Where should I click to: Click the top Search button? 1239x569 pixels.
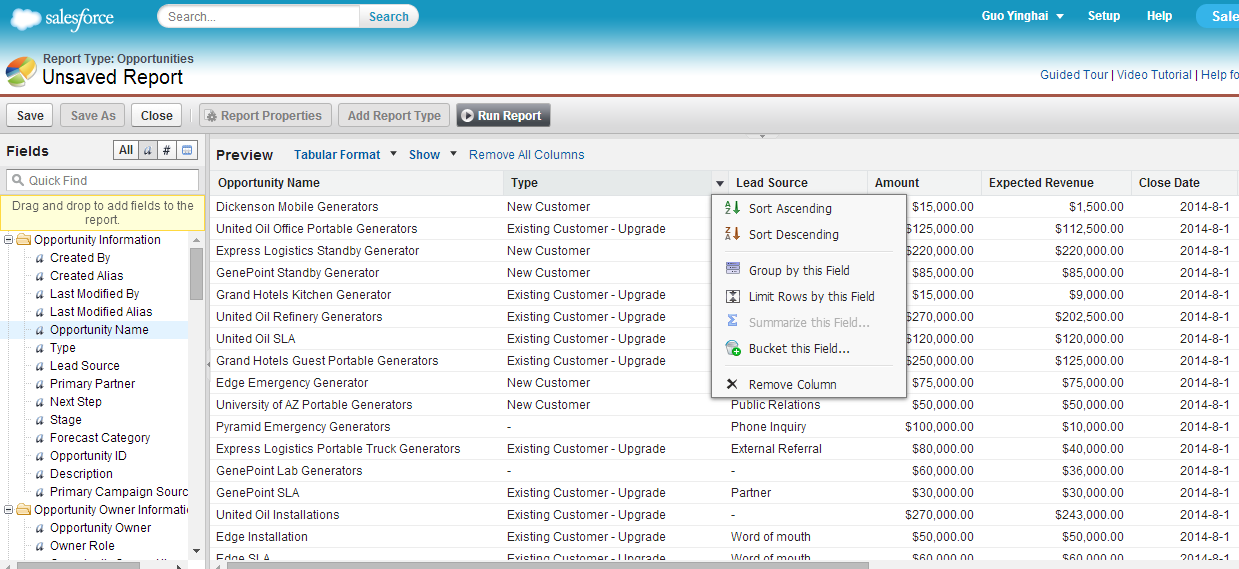389,16
